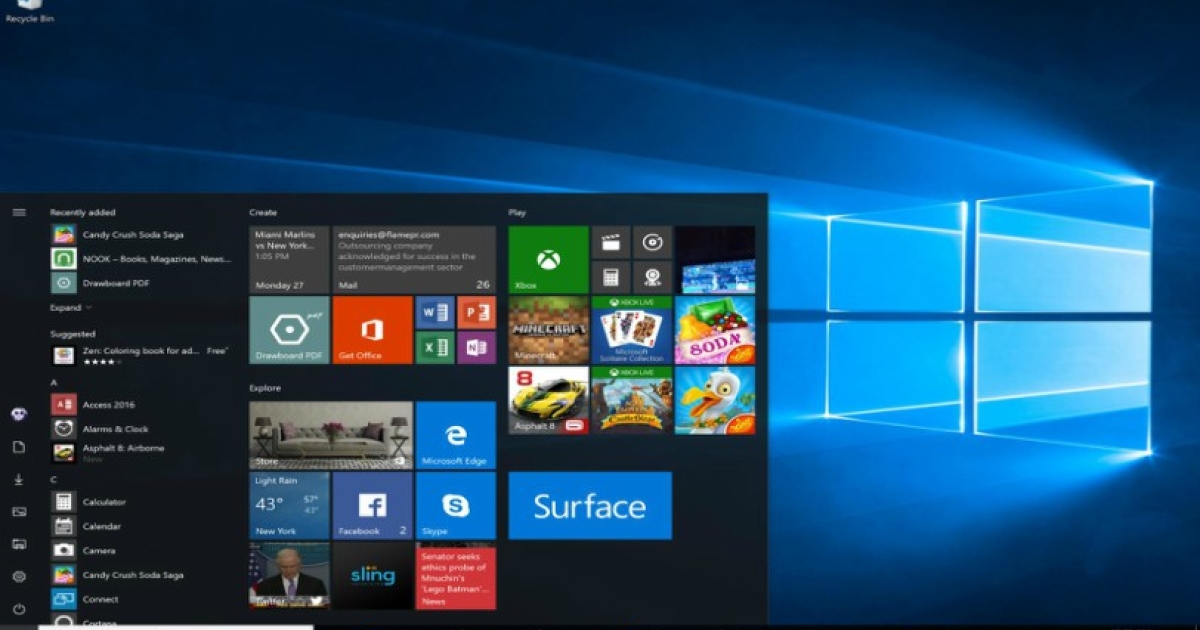Open Recycle Bin on desktop
Viewport: 1200px width, 630px height.
tap(29, 10)
